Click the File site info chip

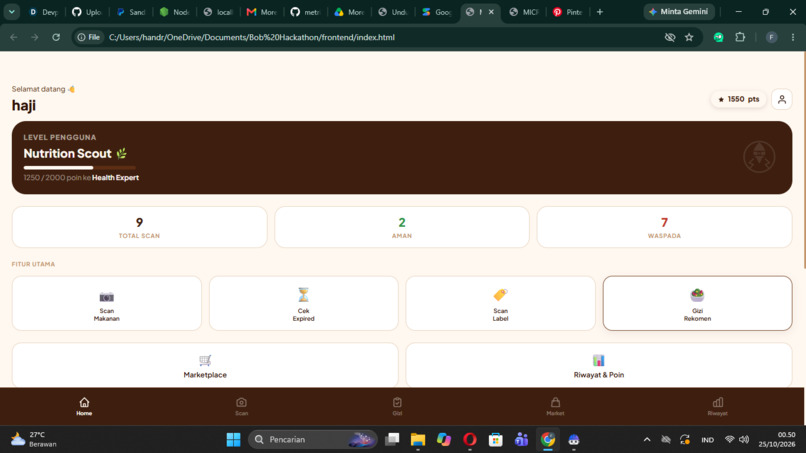[x=88, y=37]
